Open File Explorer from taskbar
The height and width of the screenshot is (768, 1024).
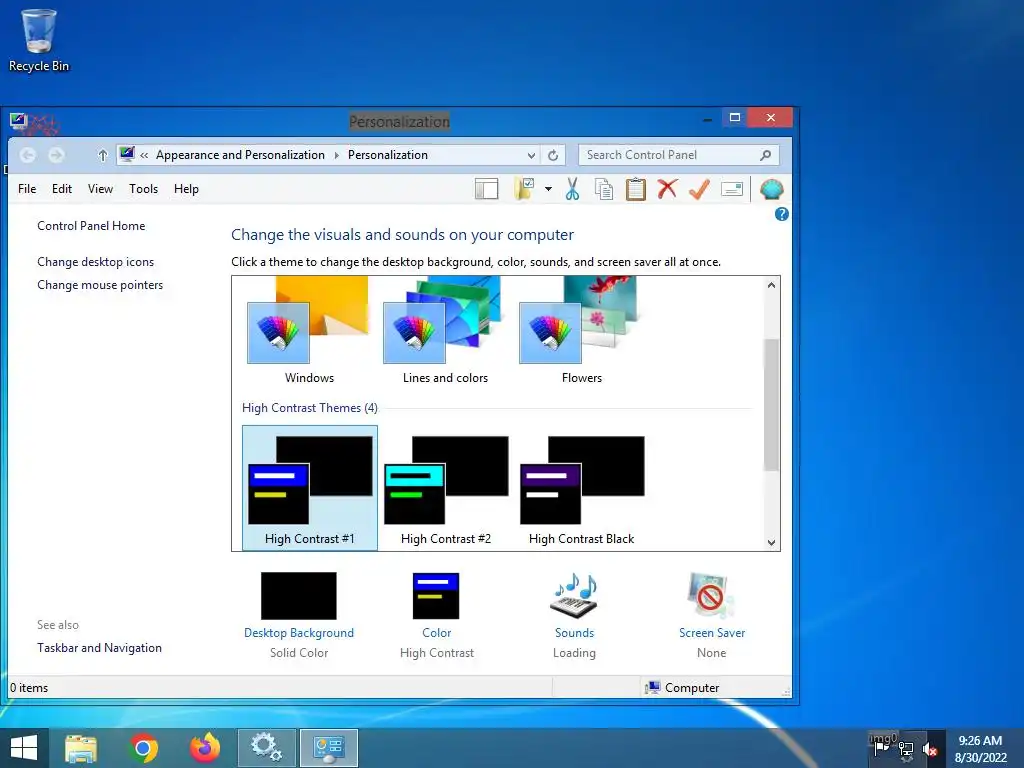pos(81,748)
